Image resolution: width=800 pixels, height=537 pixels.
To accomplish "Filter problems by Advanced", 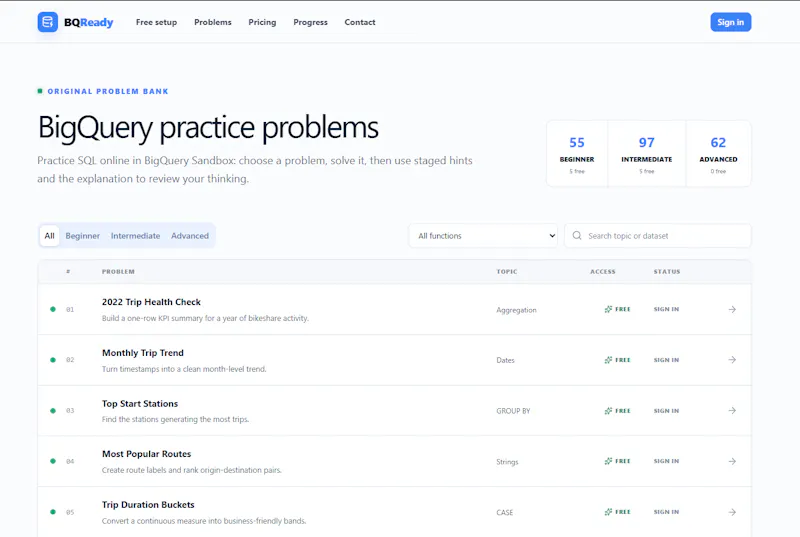I will pos(190,236).
